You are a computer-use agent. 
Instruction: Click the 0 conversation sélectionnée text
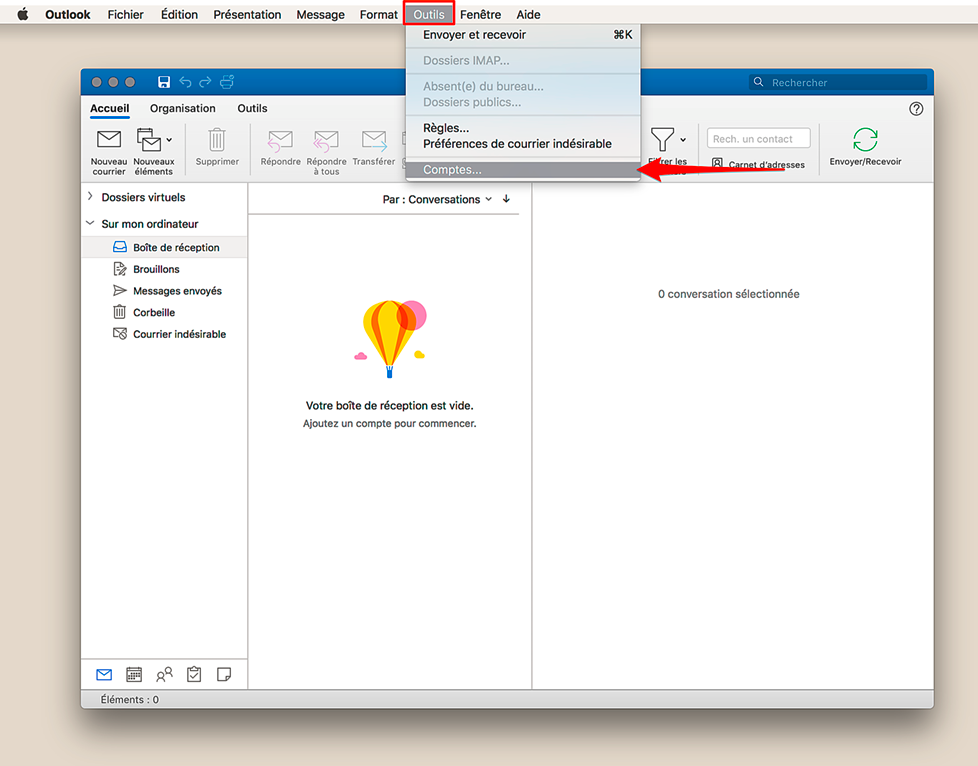(729, 294)
